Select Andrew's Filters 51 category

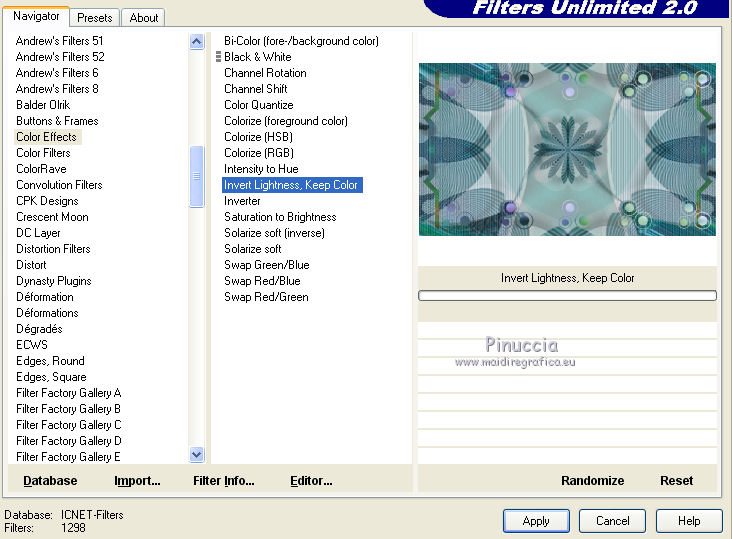click(x=59, y=41)
